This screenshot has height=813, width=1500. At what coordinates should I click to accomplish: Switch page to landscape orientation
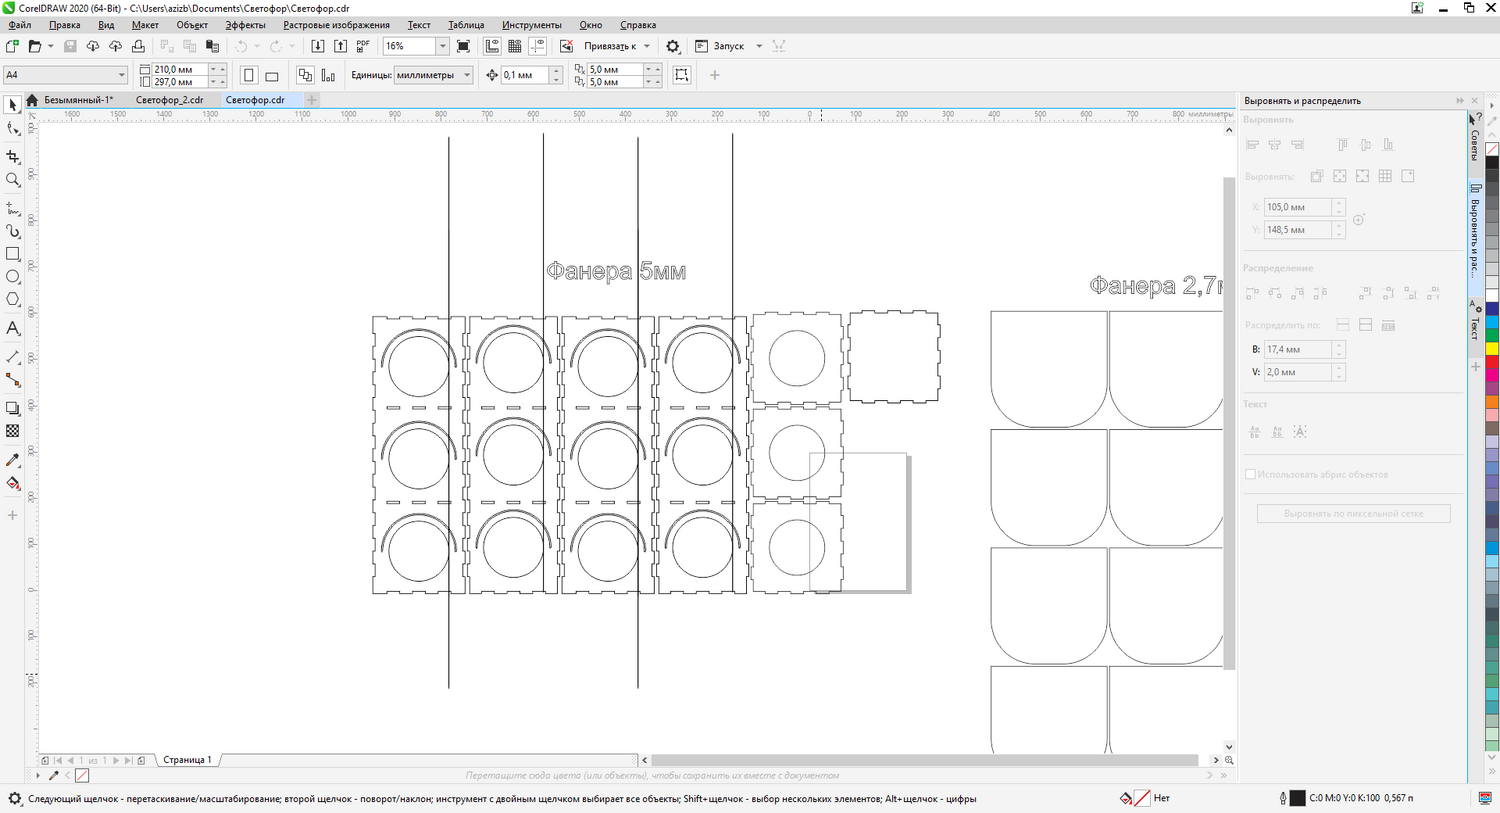[x=272, y=75]
